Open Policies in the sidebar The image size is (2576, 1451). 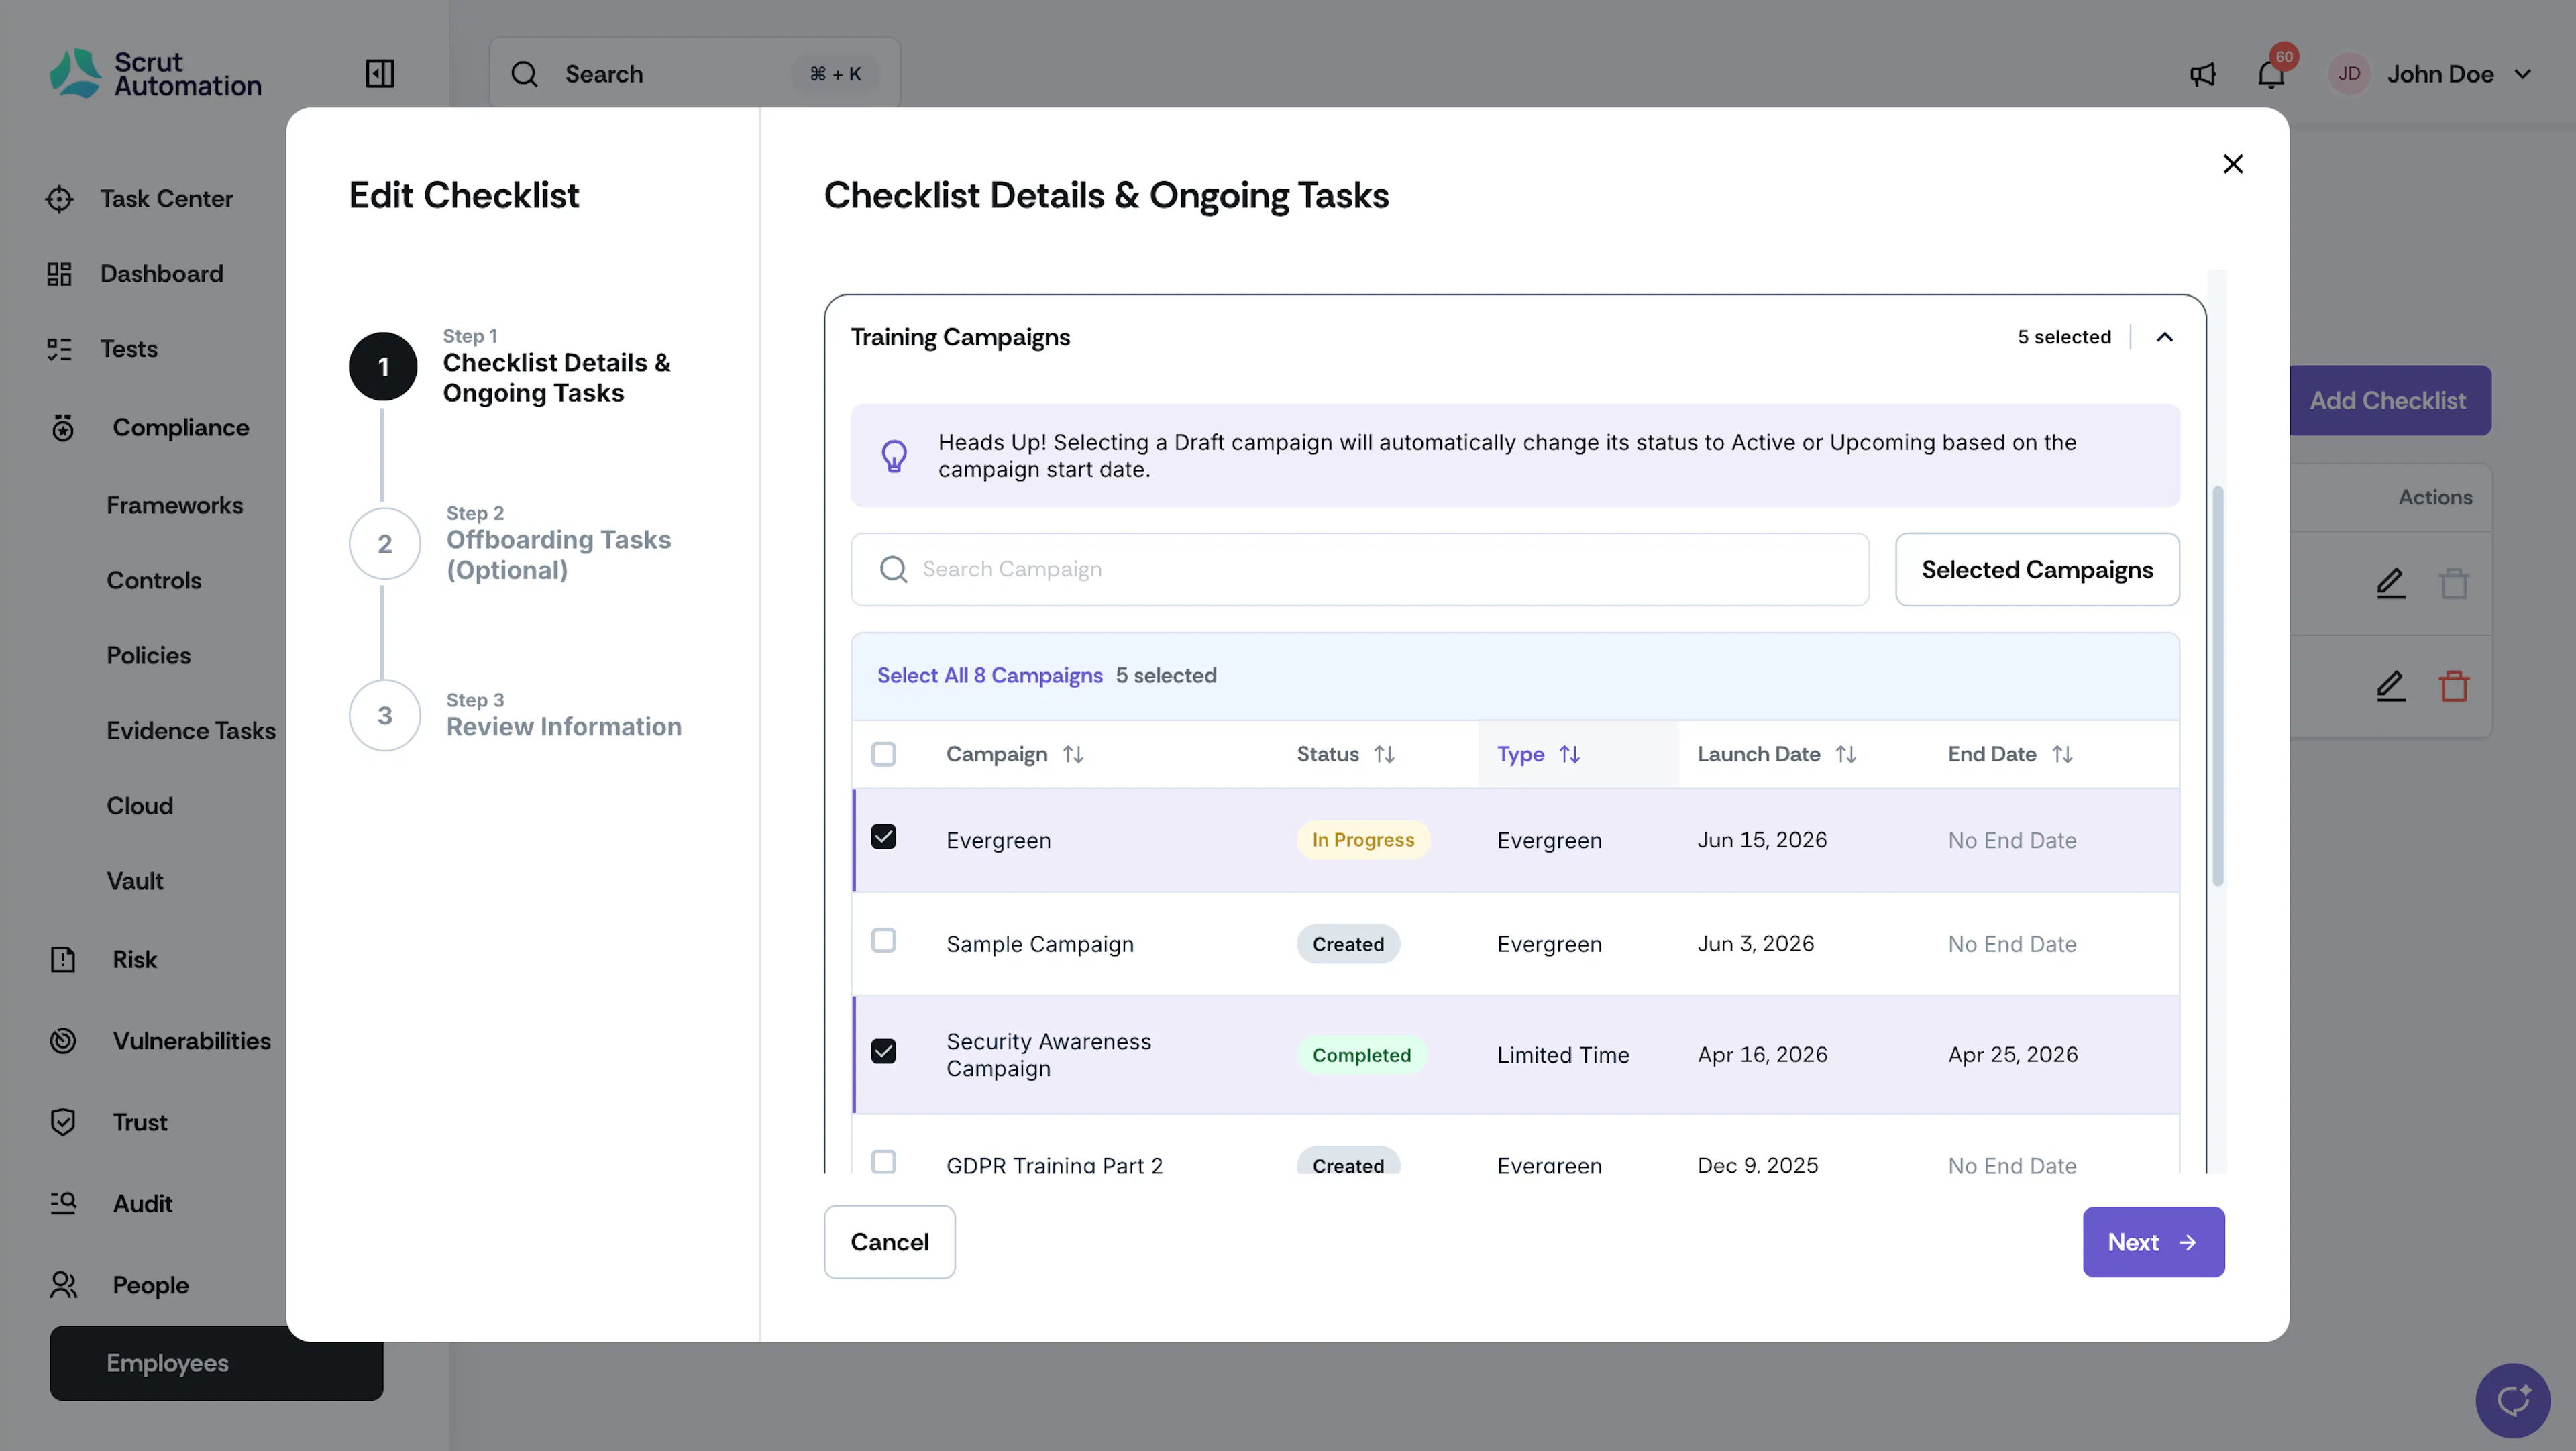point(149,655)
